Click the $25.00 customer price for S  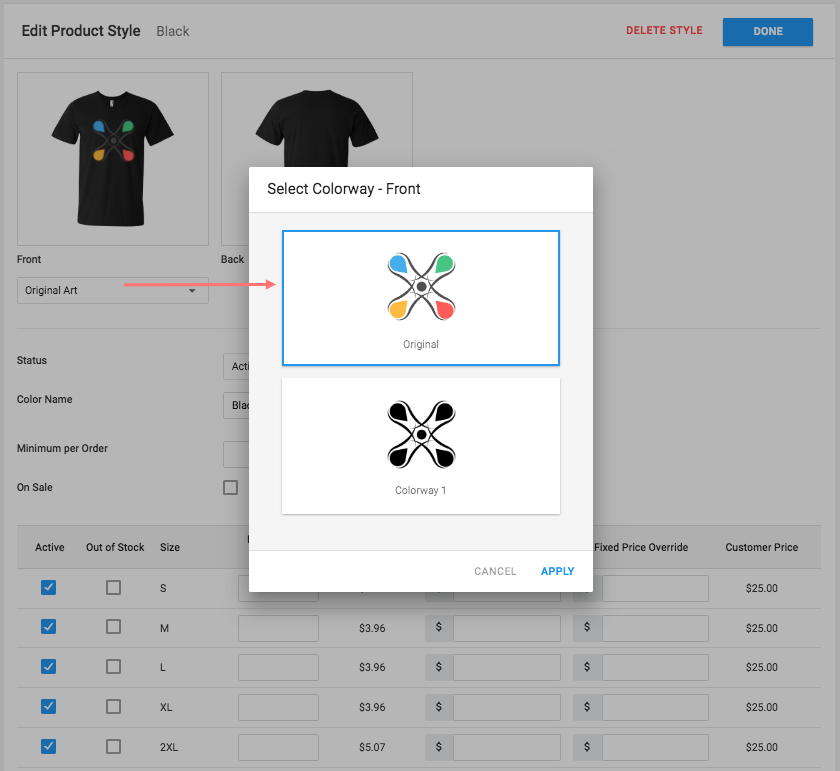[x=761, y=588]
